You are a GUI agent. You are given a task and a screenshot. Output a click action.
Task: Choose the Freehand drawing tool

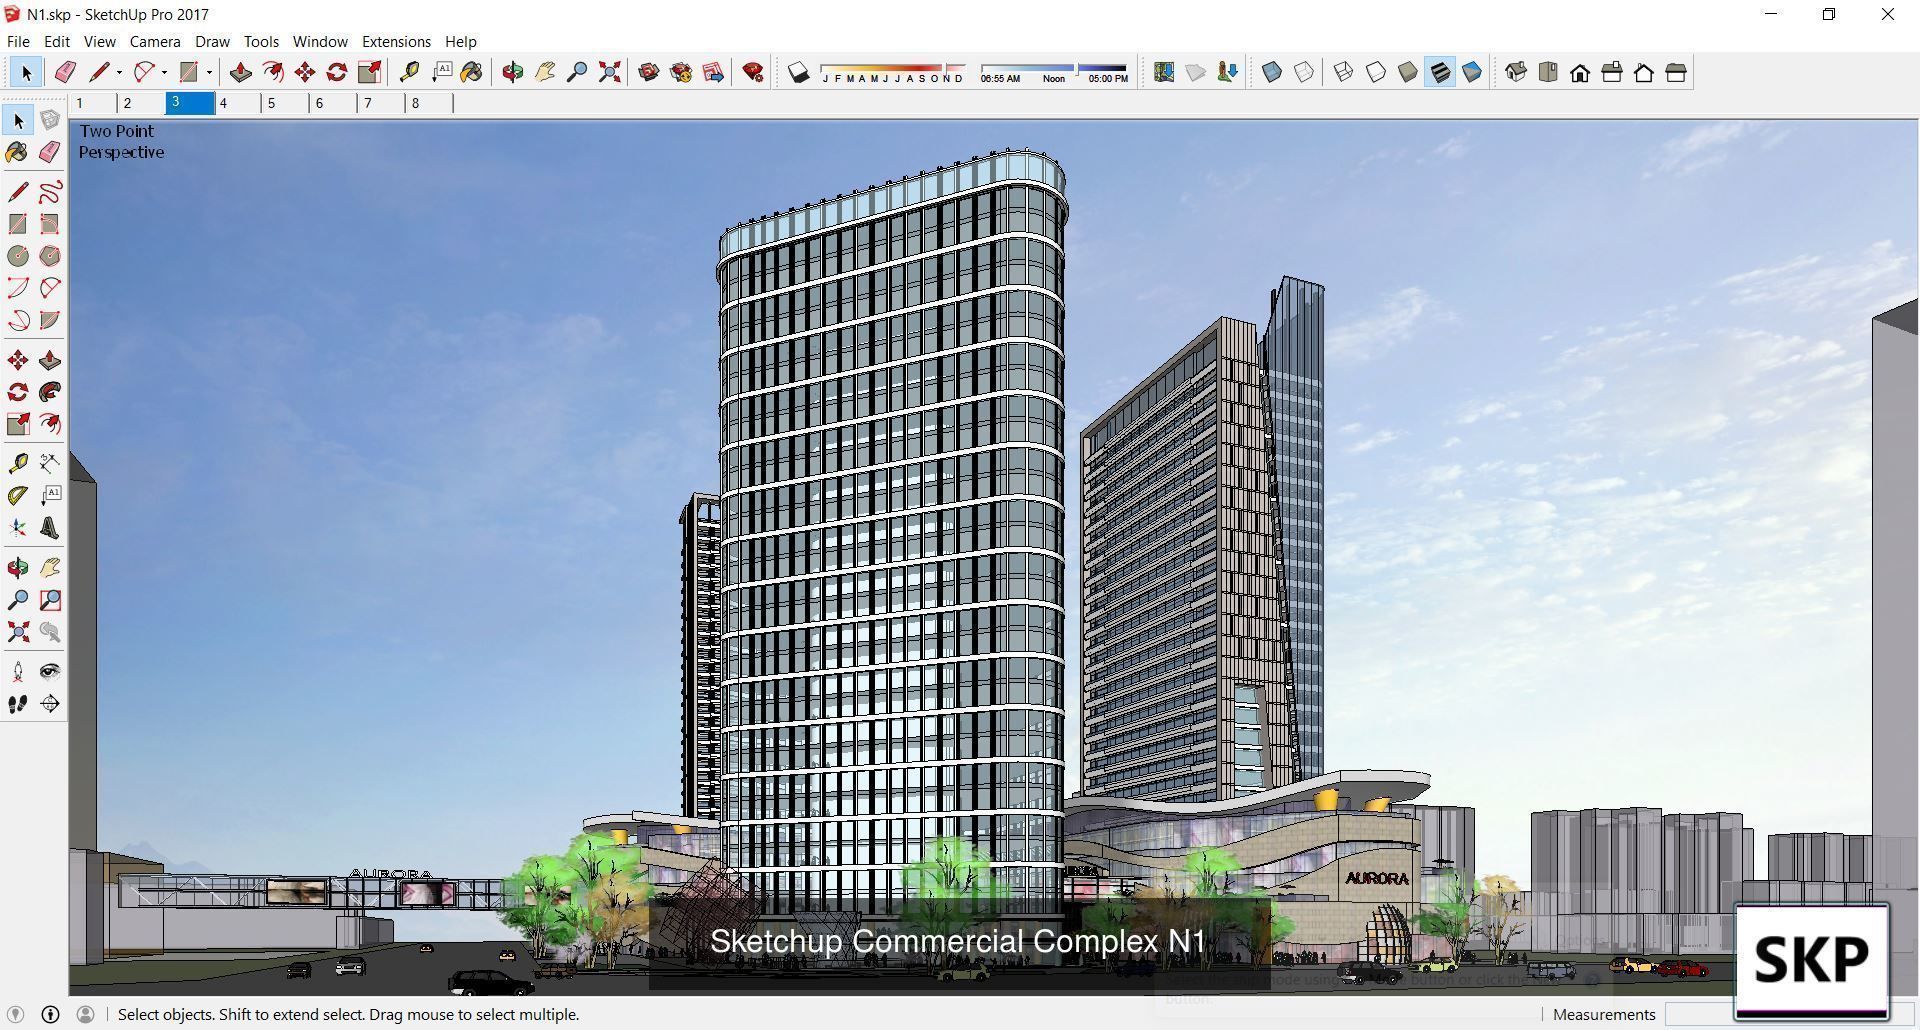[x=50, y=192]
